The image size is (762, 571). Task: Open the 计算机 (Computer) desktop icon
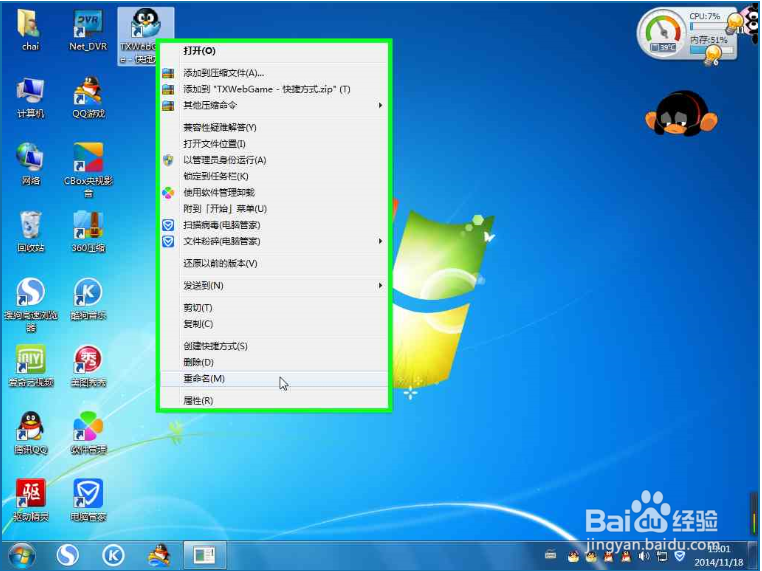click(31, 97)
